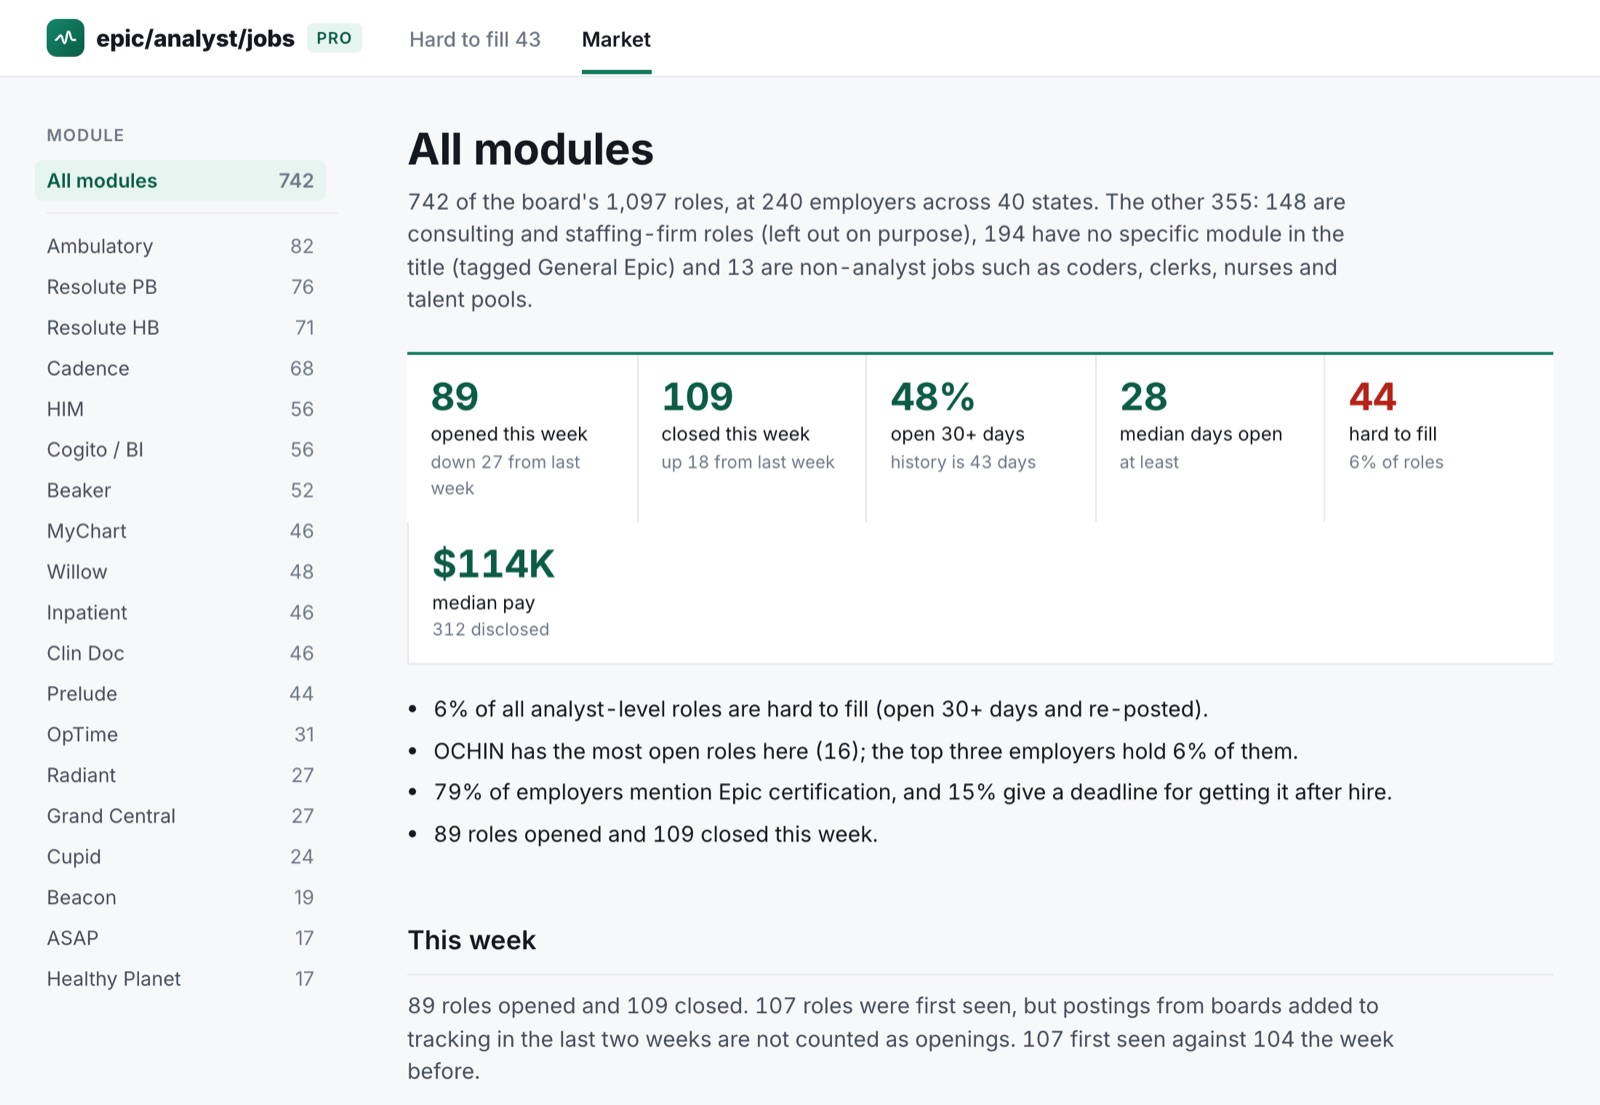
Task: Select the OpTime module
Action: click(x=180, y=734)
